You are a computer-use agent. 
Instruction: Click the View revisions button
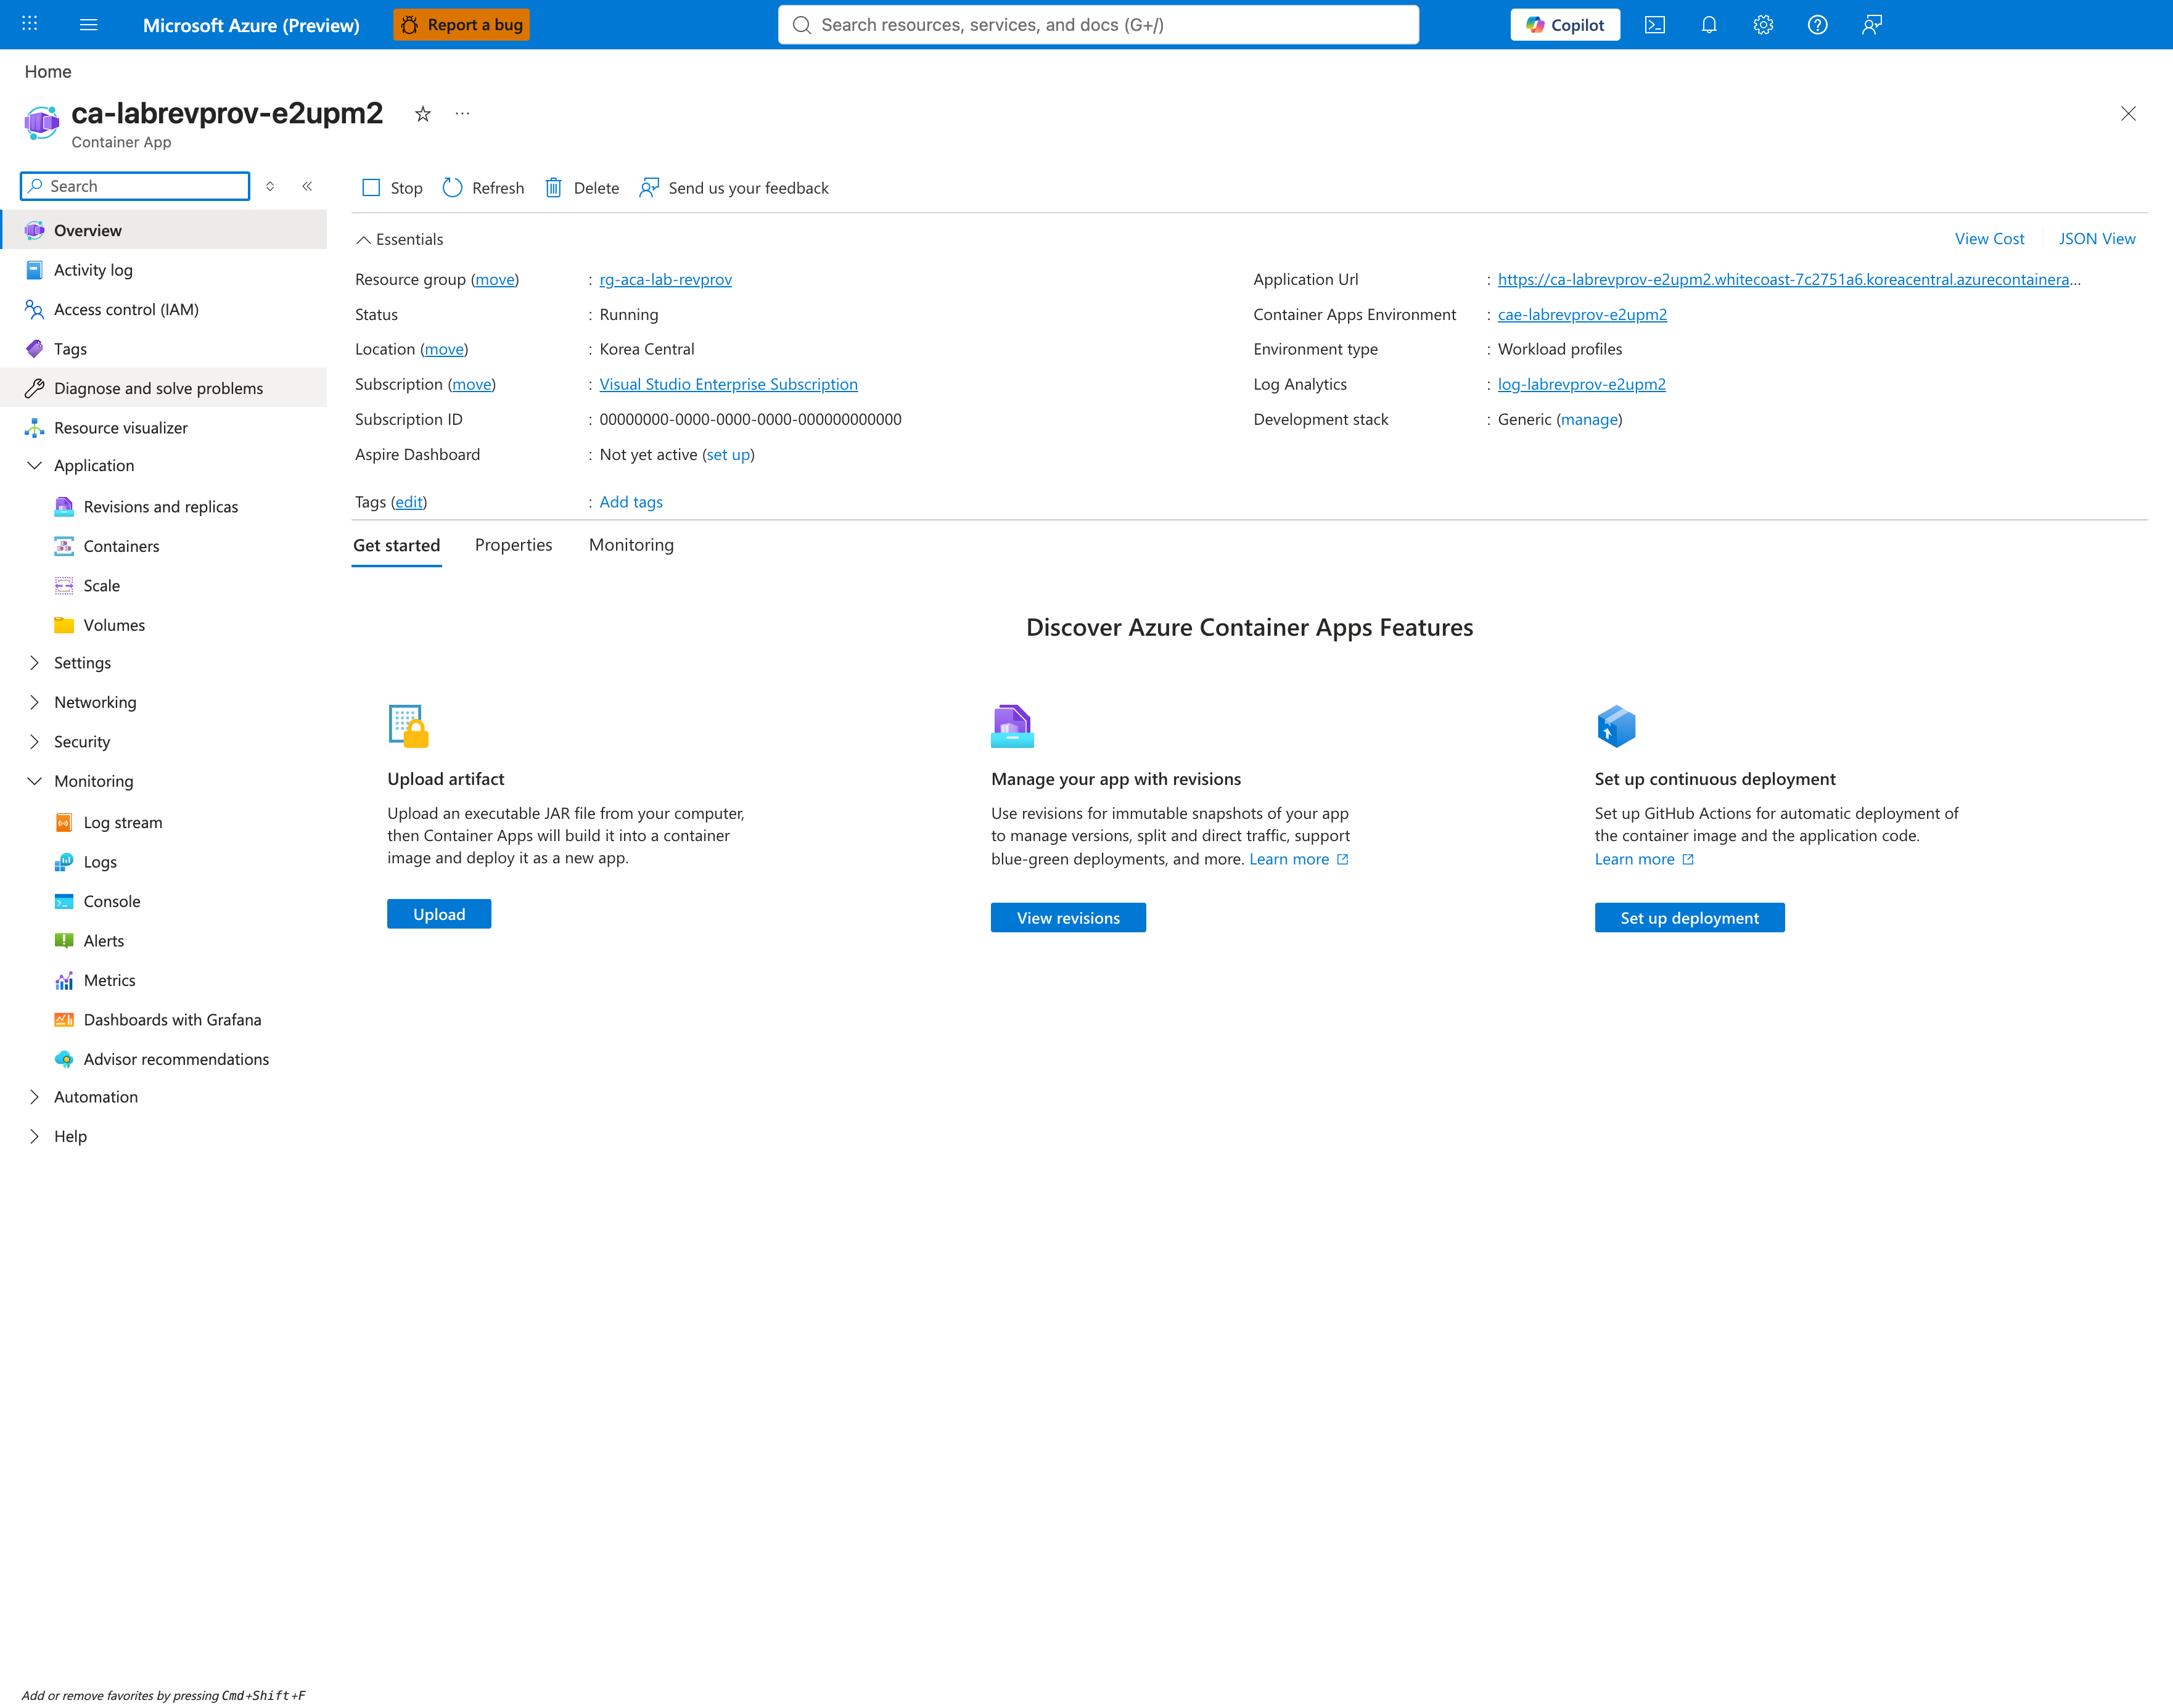click(x=1068, y=918)
